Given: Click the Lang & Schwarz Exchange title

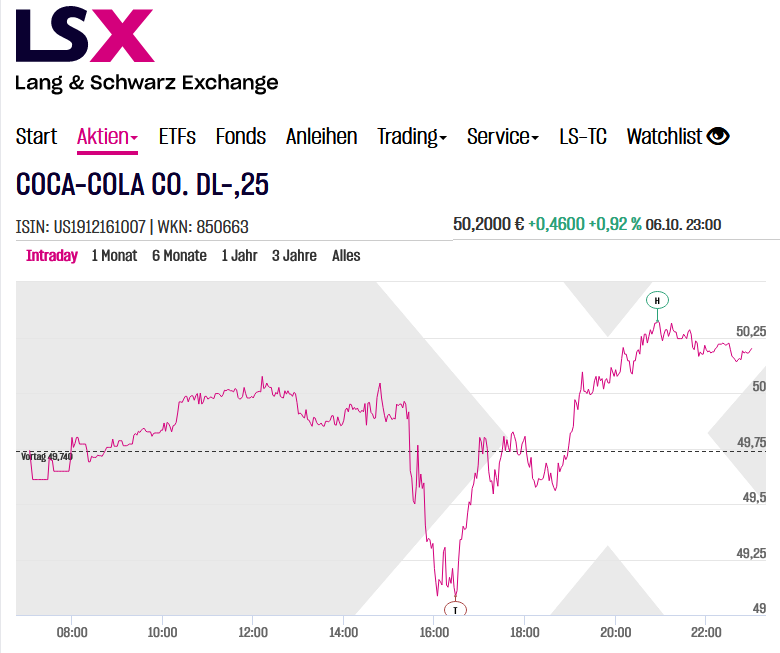Looking at the screenshot, I should point(146,83).
